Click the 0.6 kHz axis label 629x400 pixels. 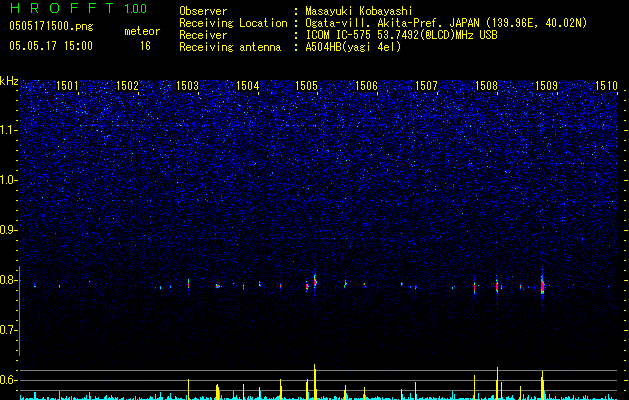pyautogui.click(x=8, y=380)
